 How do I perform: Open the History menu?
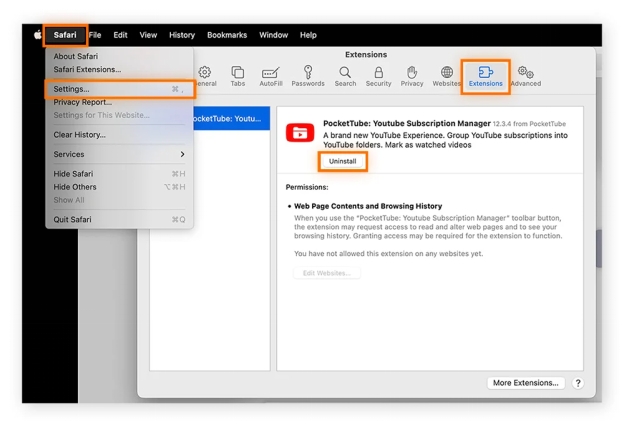tap(182, 35)
